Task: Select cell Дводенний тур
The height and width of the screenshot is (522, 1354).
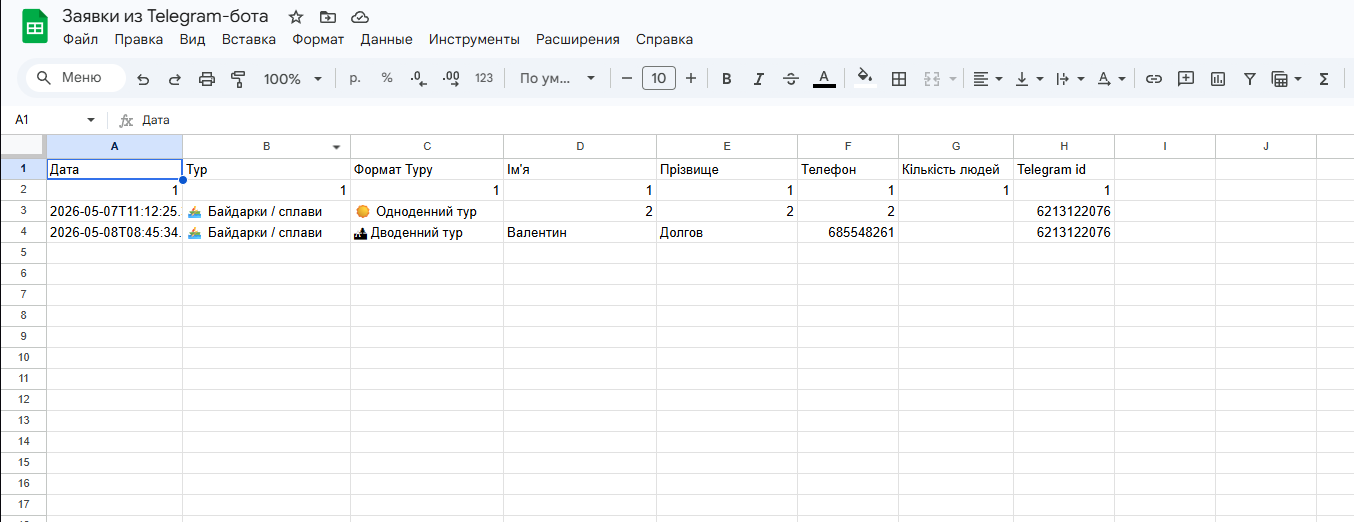Action: pyautogui.click(x=427, y=232)
